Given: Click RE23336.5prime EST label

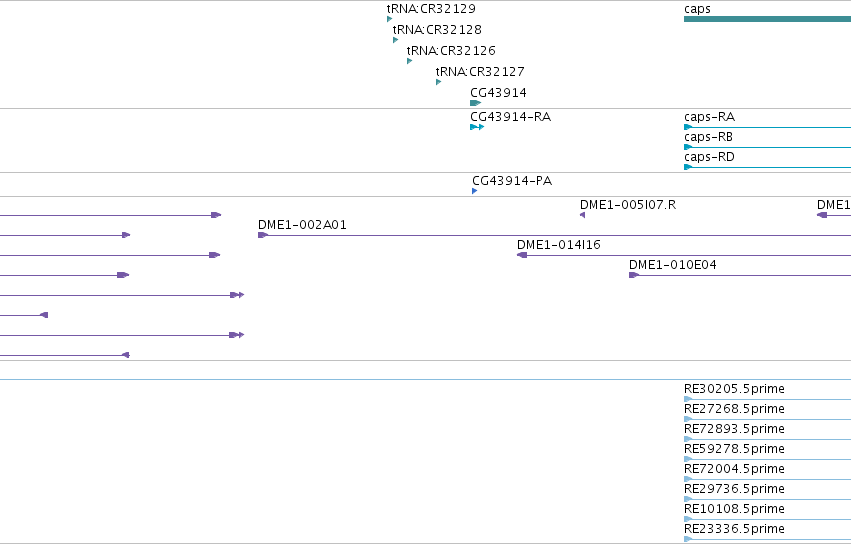Looking at the screenshot, I should point(734,529).
